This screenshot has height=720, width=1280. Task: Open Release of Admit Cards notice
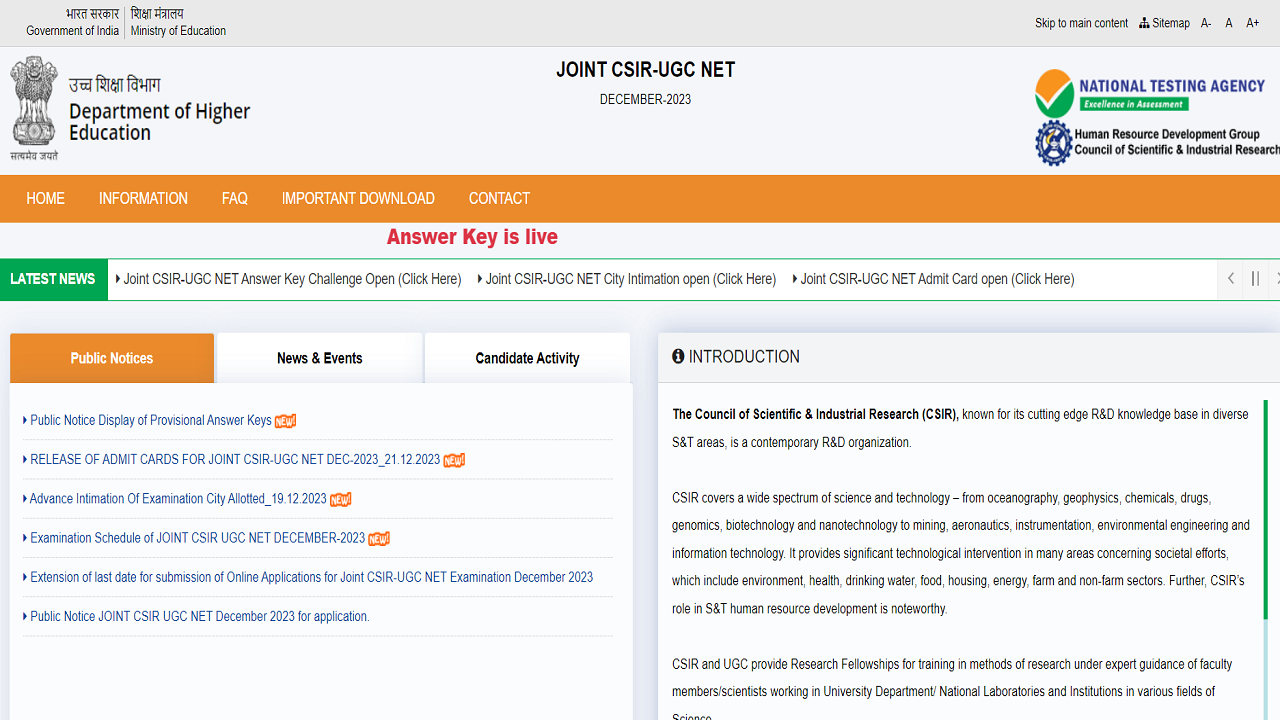point(235,460)
